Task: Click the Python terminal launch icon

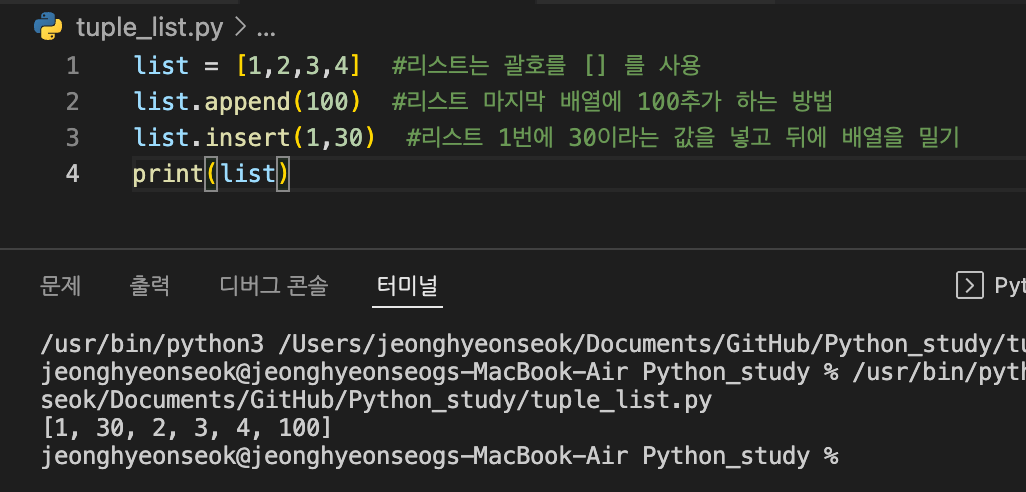Action: 970,286
